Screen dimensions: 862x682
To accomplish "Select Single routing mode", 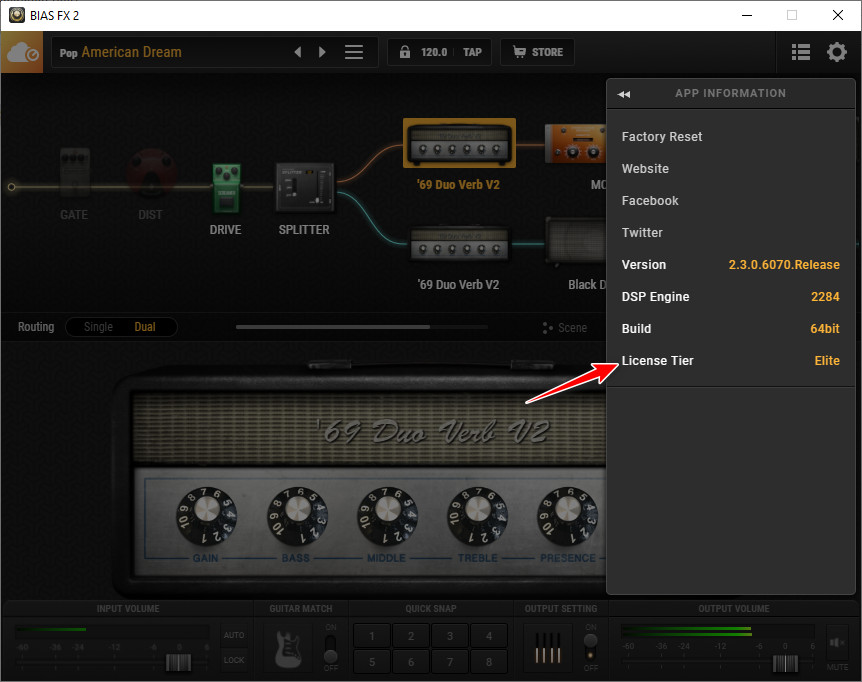I will pyautogui.click(x=98, y=327).
